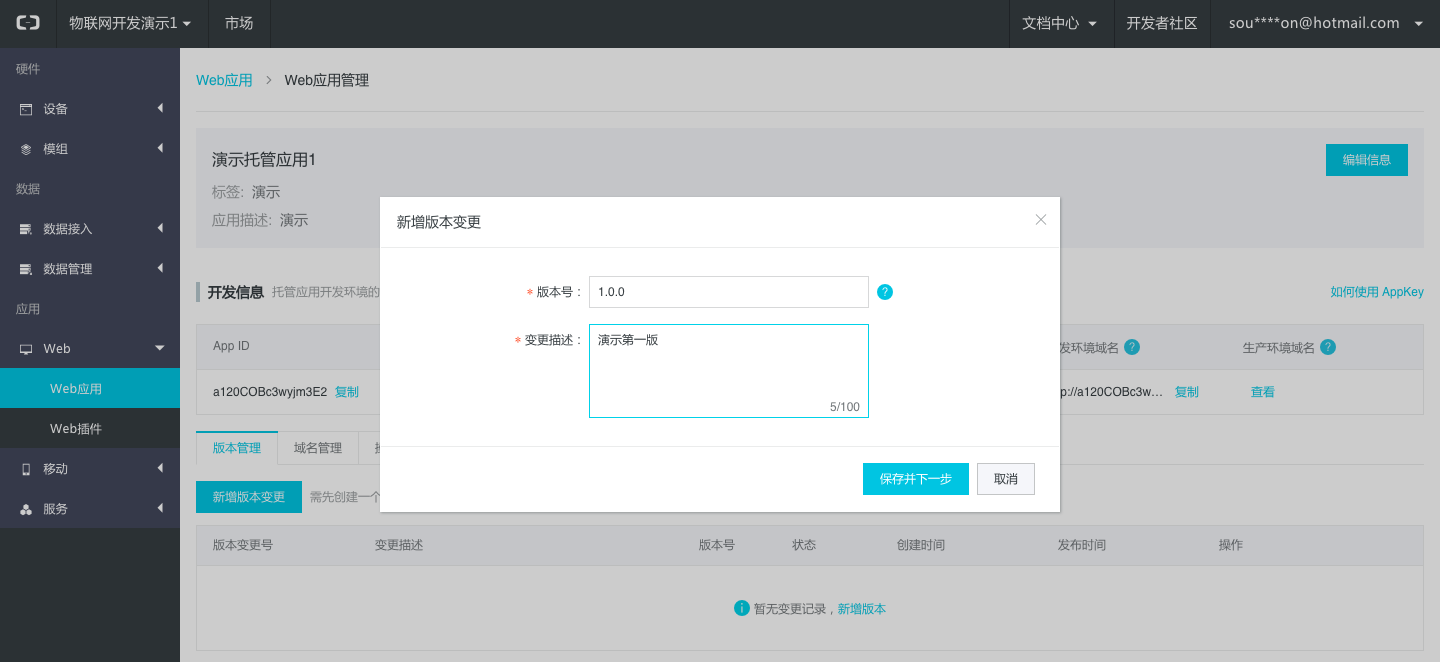Click help icon next to 生产环境域名
Screen dimensions: 1440x662
click(x=1328, y=347)
